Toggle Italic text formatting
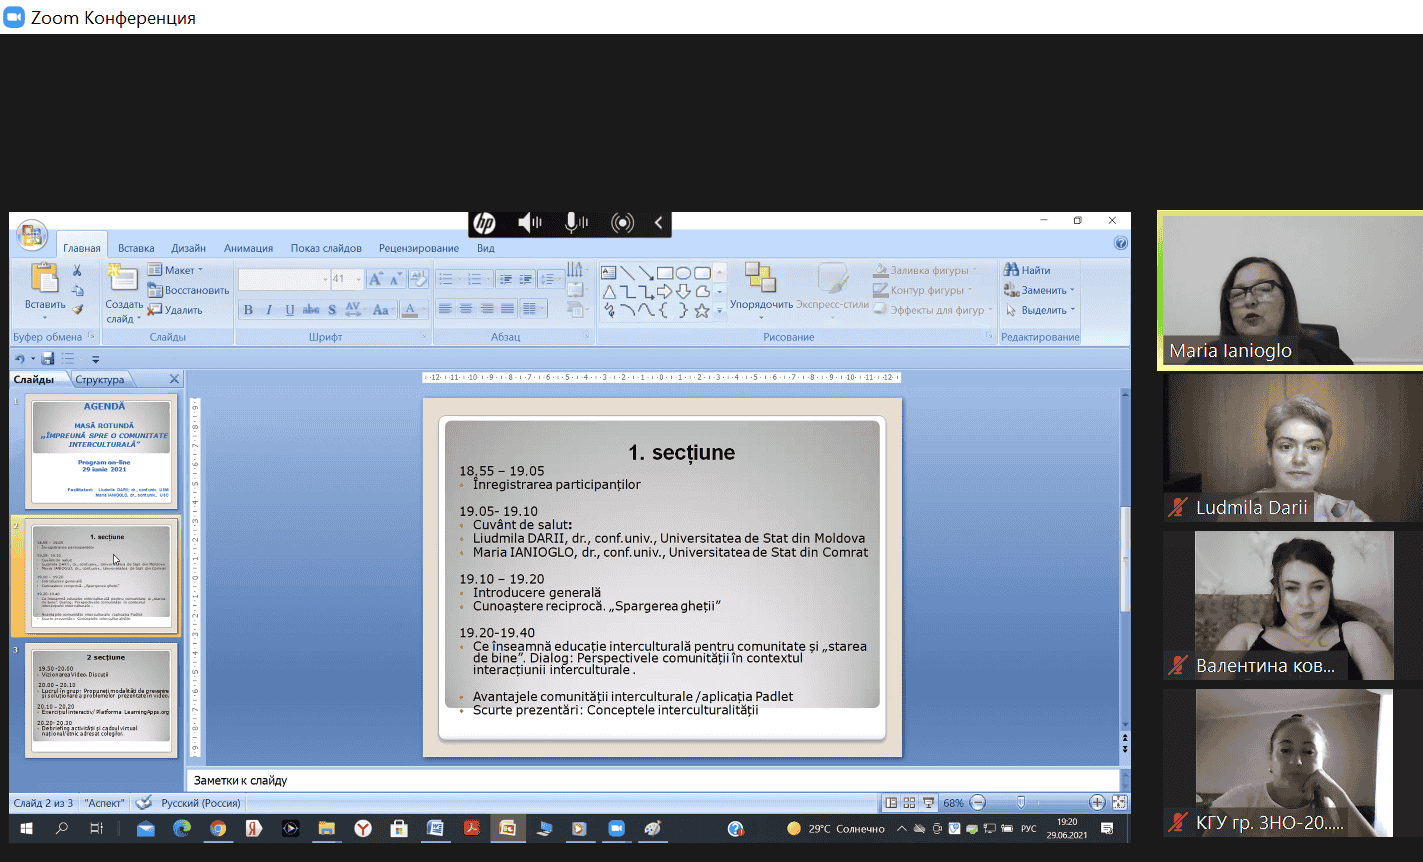The image size is (1423, 862). 269,310
